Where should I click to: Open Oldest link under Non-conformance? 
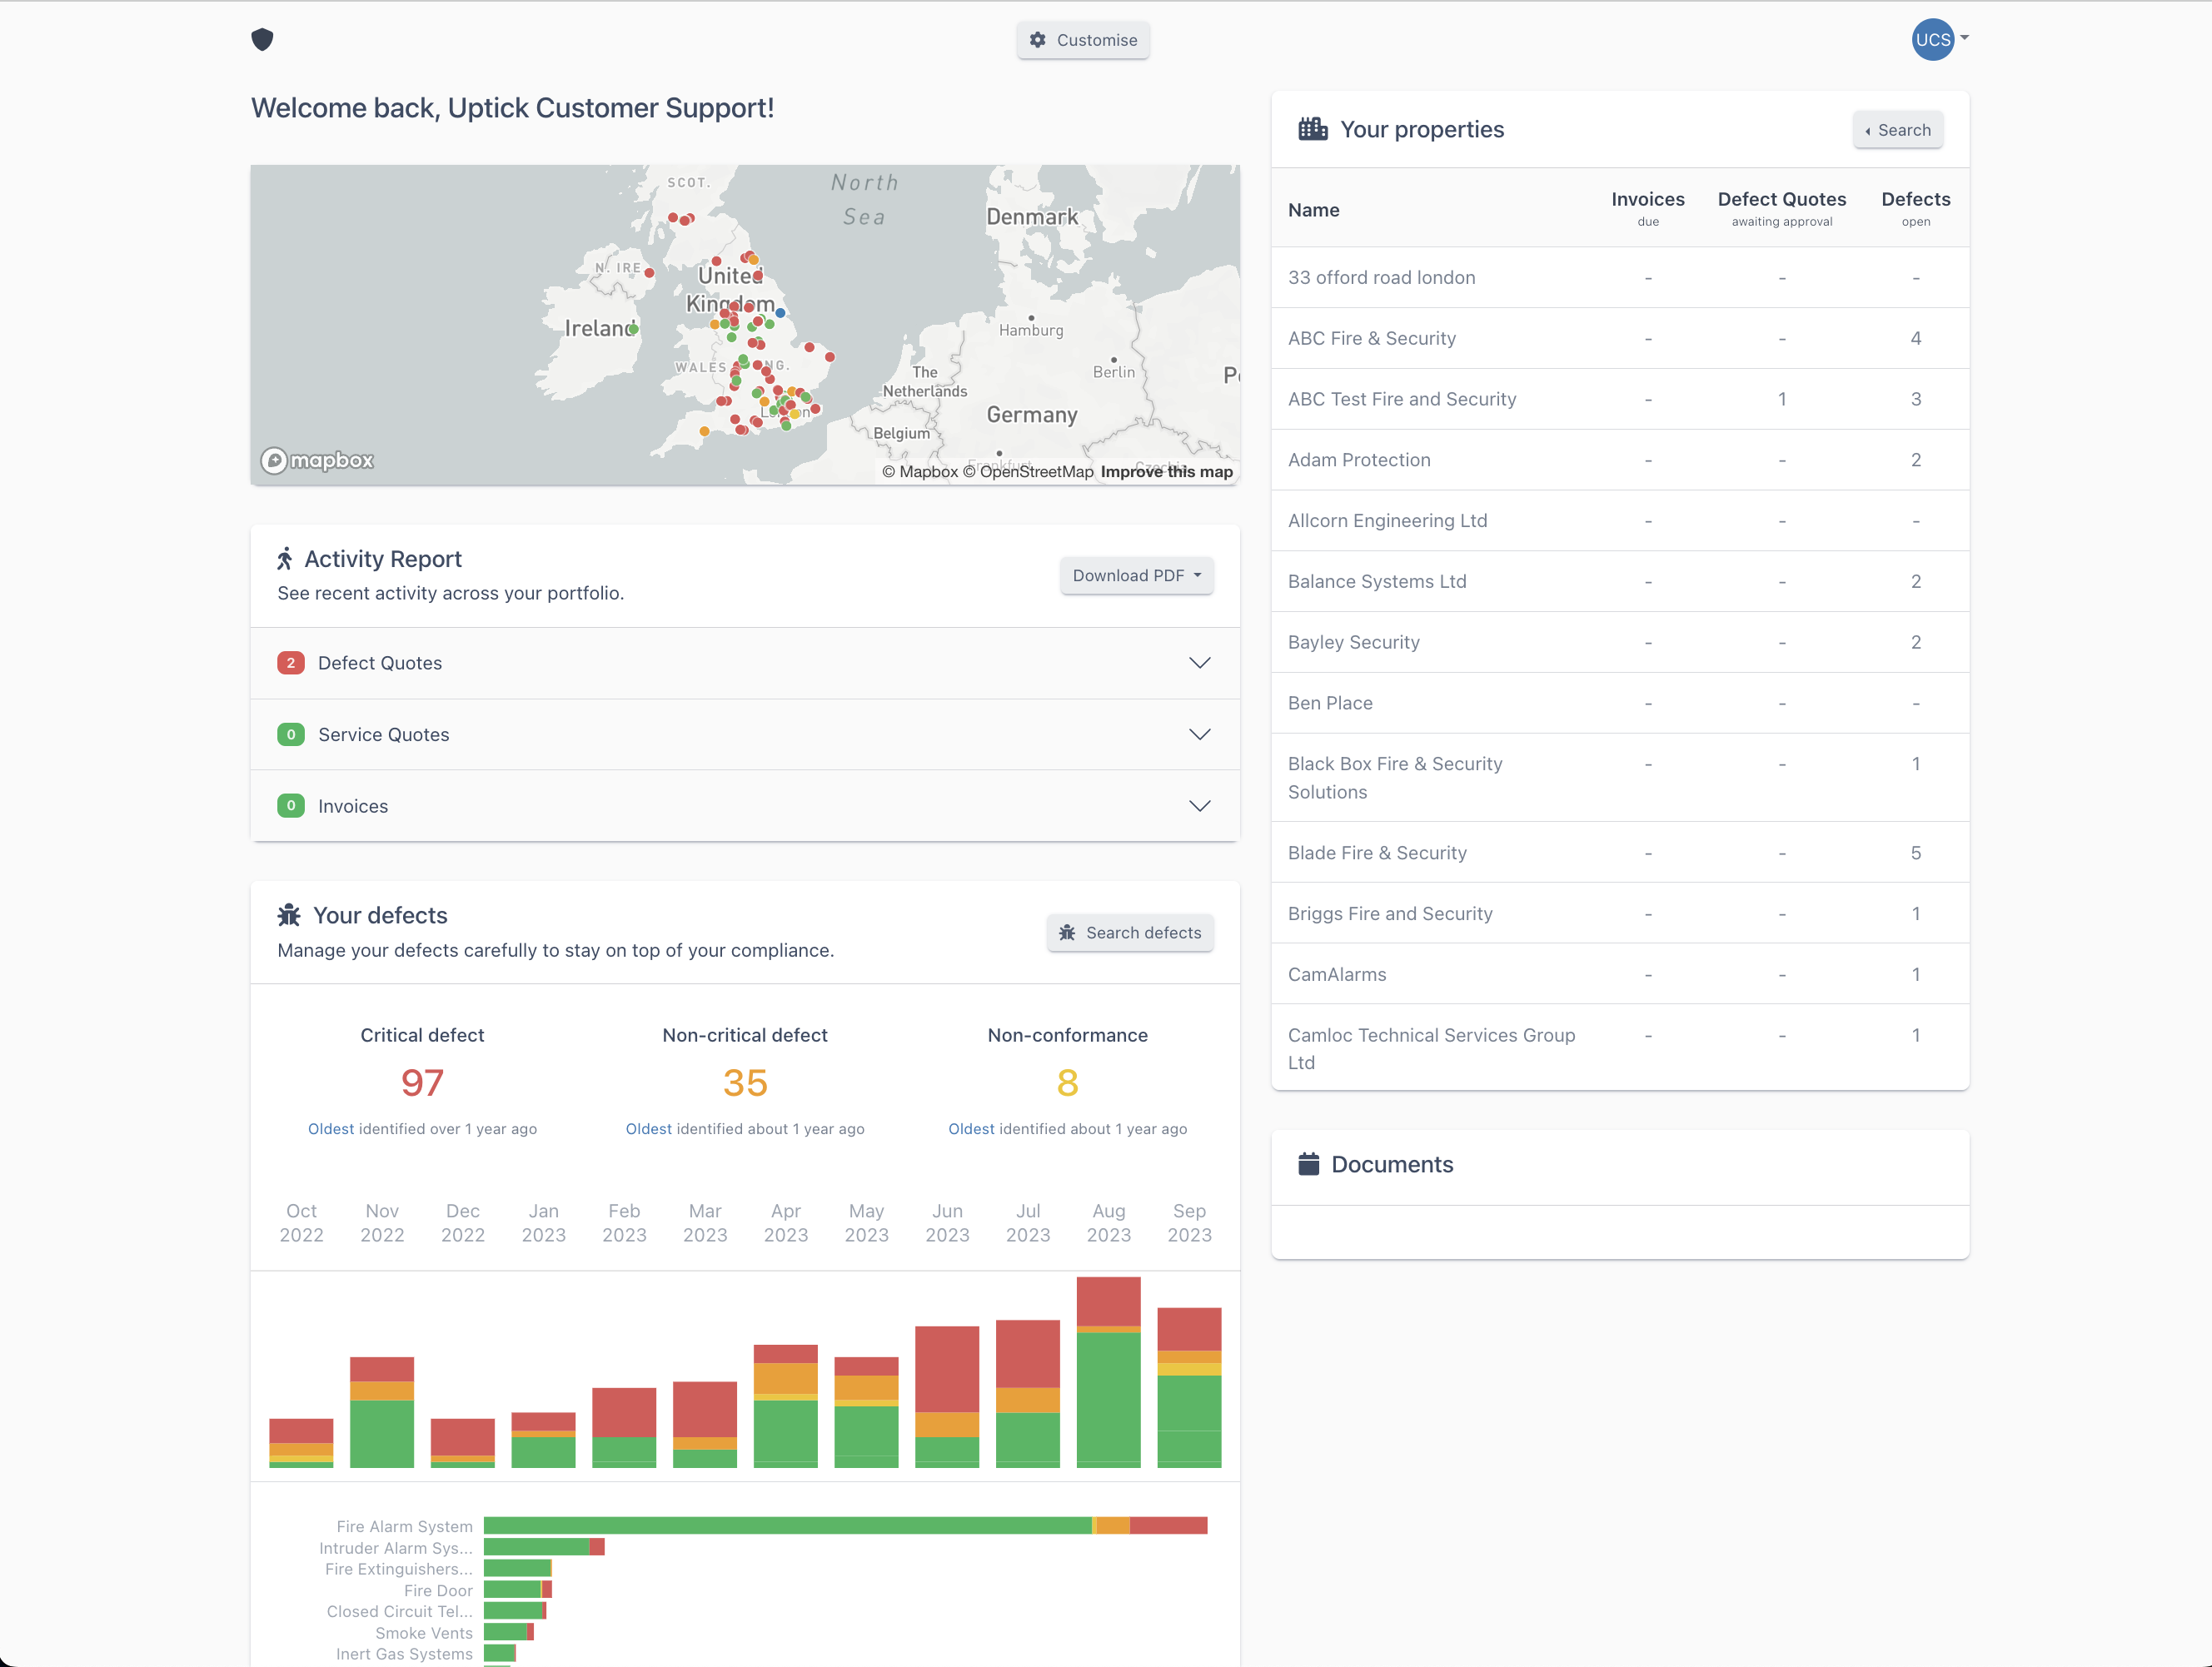971,1128
